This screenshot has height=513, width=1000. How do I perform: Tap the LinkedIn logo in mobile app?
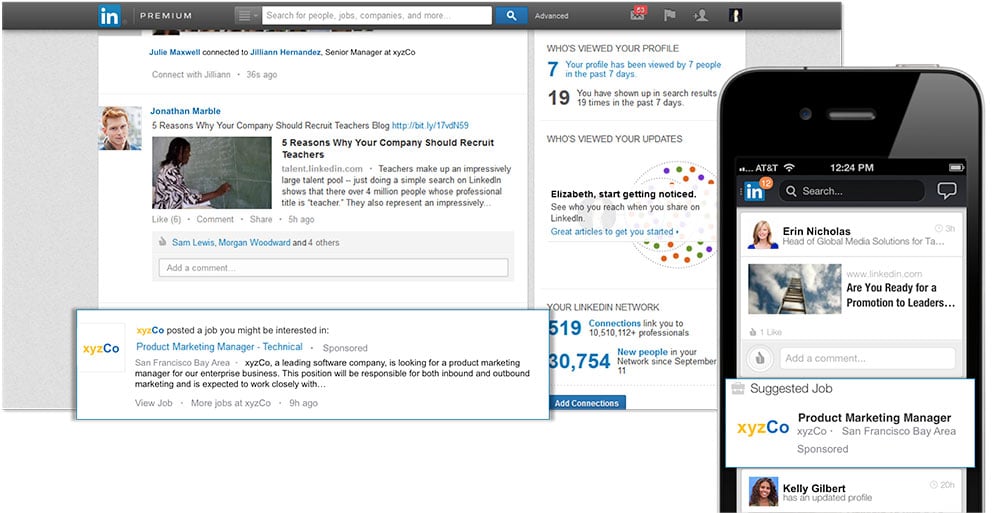754,191
